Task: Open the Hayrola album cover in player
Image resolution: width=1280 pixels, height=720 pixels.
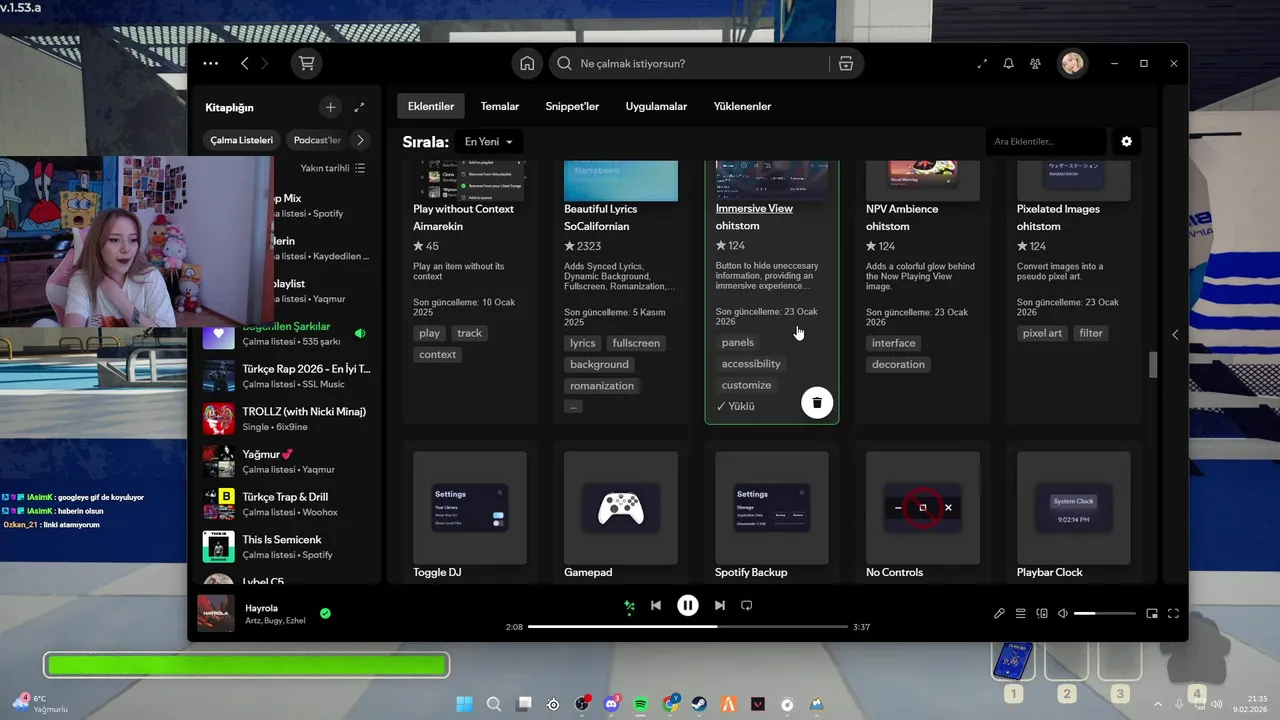Action: (216, 613)
